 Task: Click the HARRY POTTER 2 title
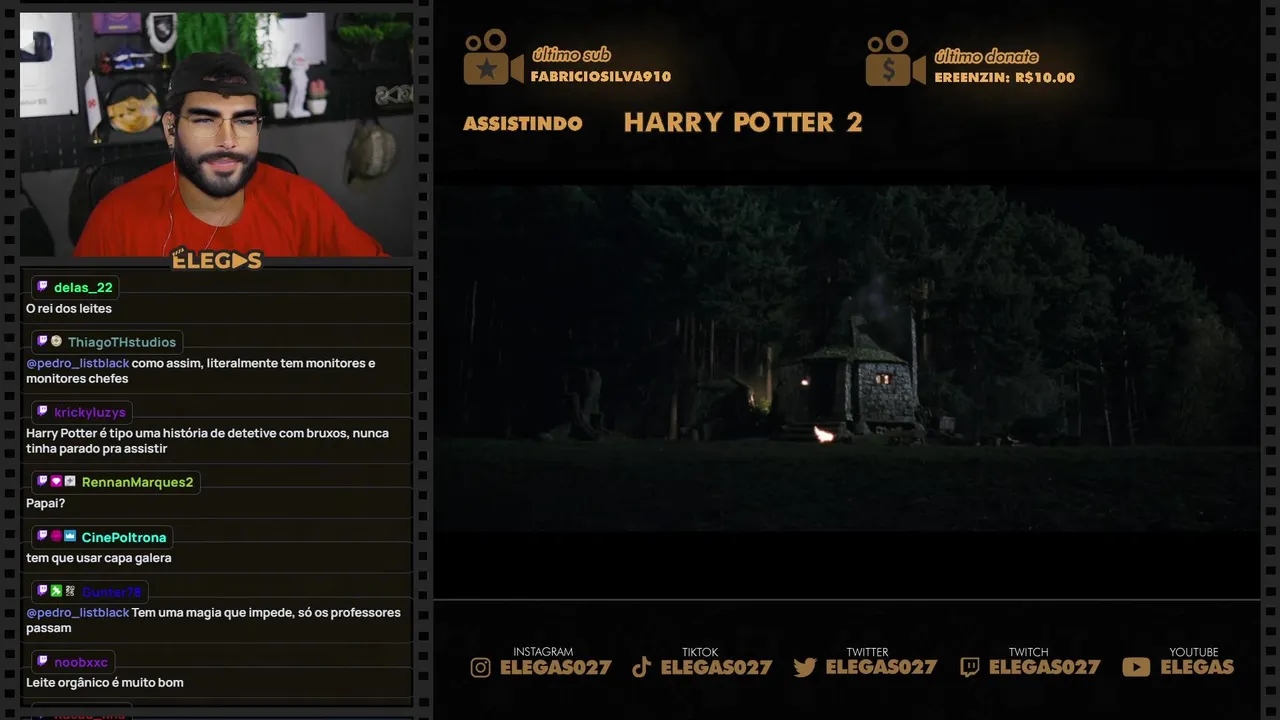(x=743, y=122)
